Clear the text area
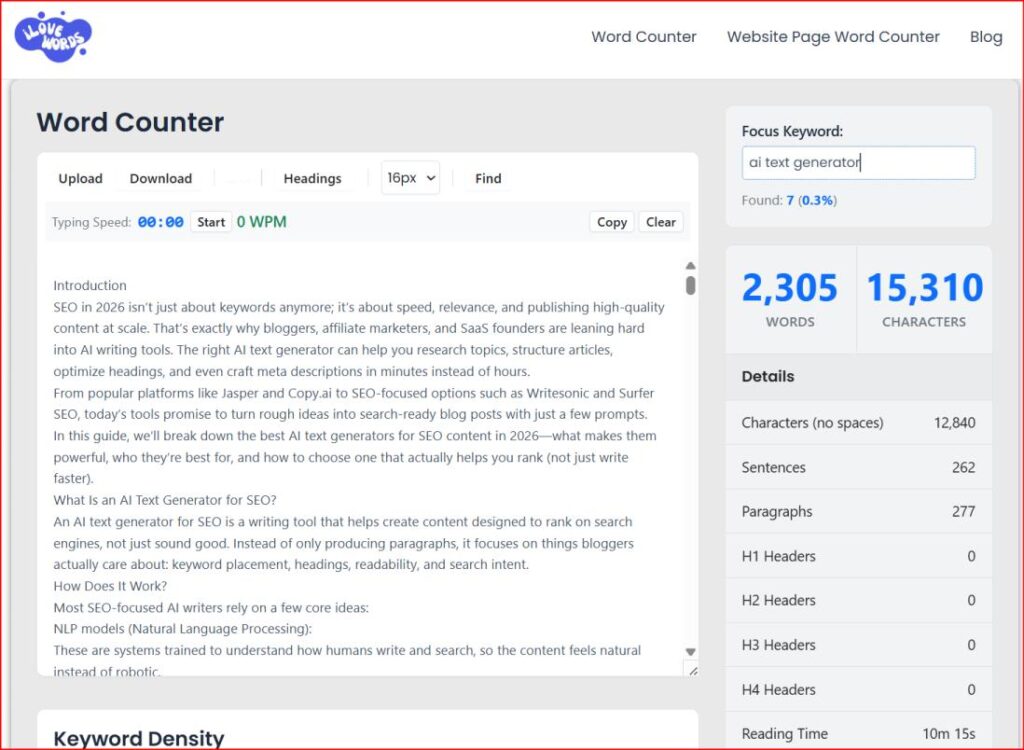The width and height of the screenshot is (1024, 750). pos(661,222)
